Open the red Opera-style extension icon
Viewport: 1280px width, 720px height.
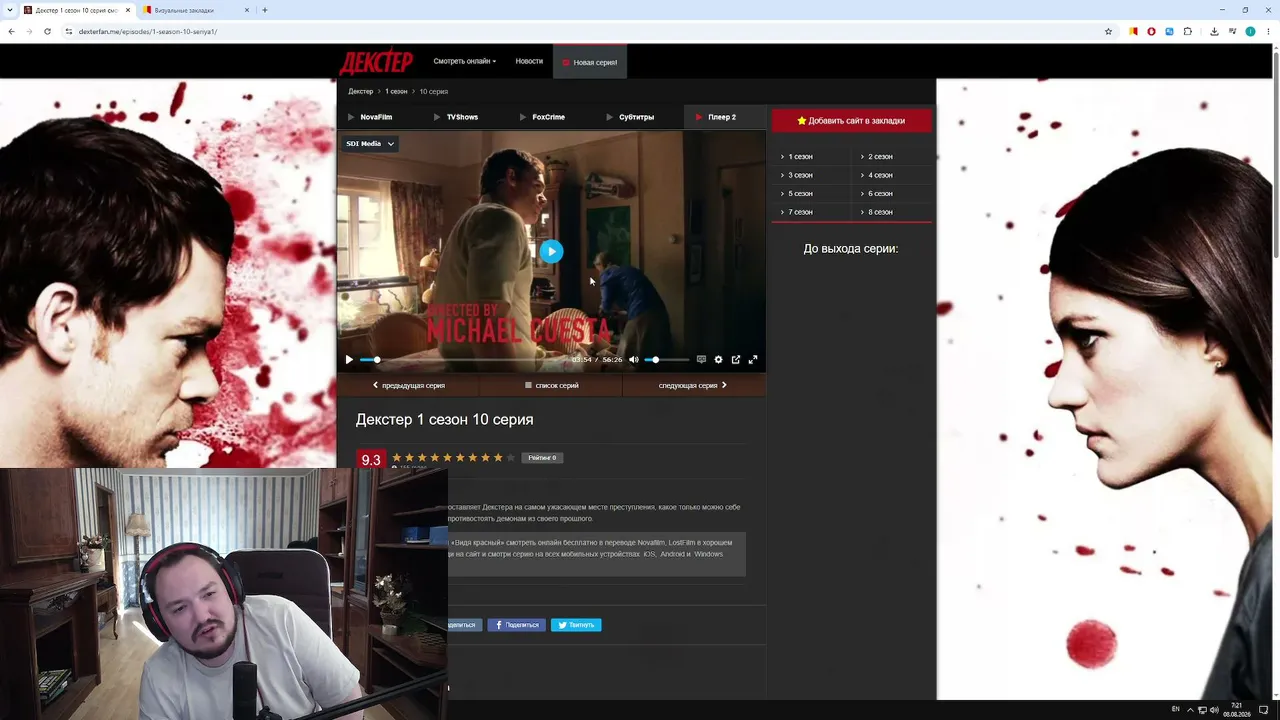1151,31
